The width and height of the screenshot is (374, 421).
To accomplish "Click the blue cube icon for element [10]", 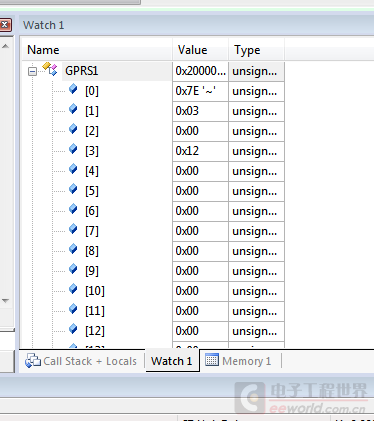I will point(73,289).
